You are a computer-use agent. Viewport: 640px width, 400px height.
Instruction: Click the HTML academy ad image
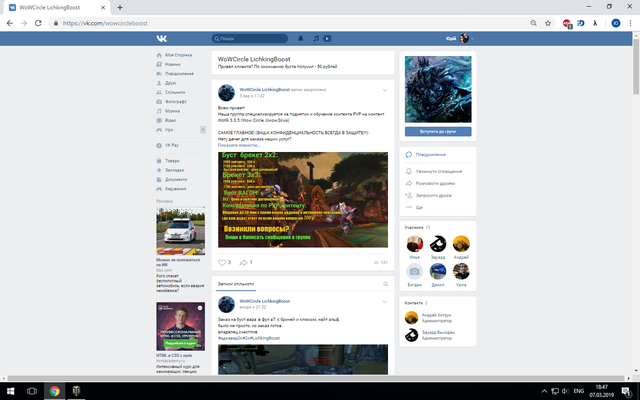(180, 327)
